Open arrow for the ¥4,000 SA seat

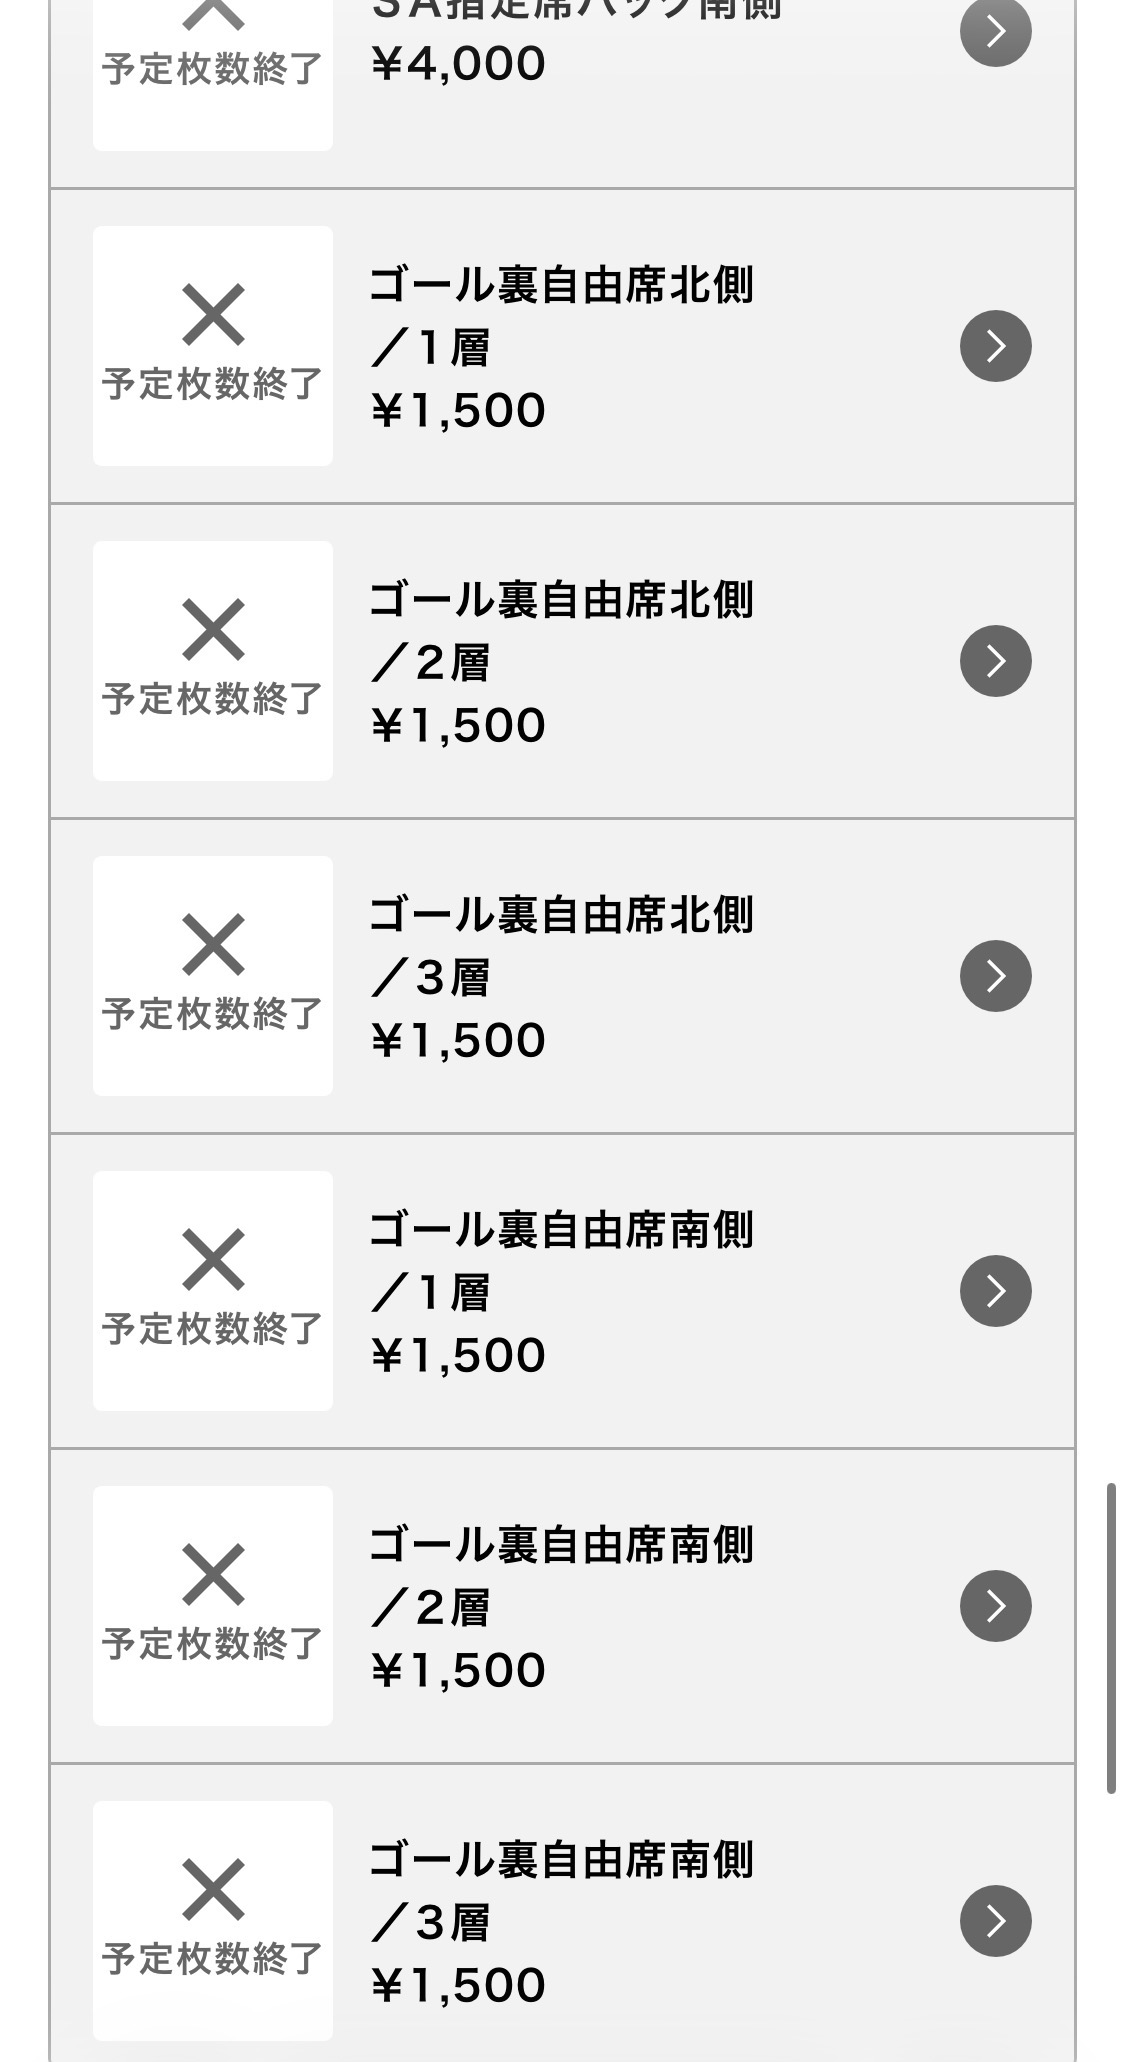tap(995, 32)
